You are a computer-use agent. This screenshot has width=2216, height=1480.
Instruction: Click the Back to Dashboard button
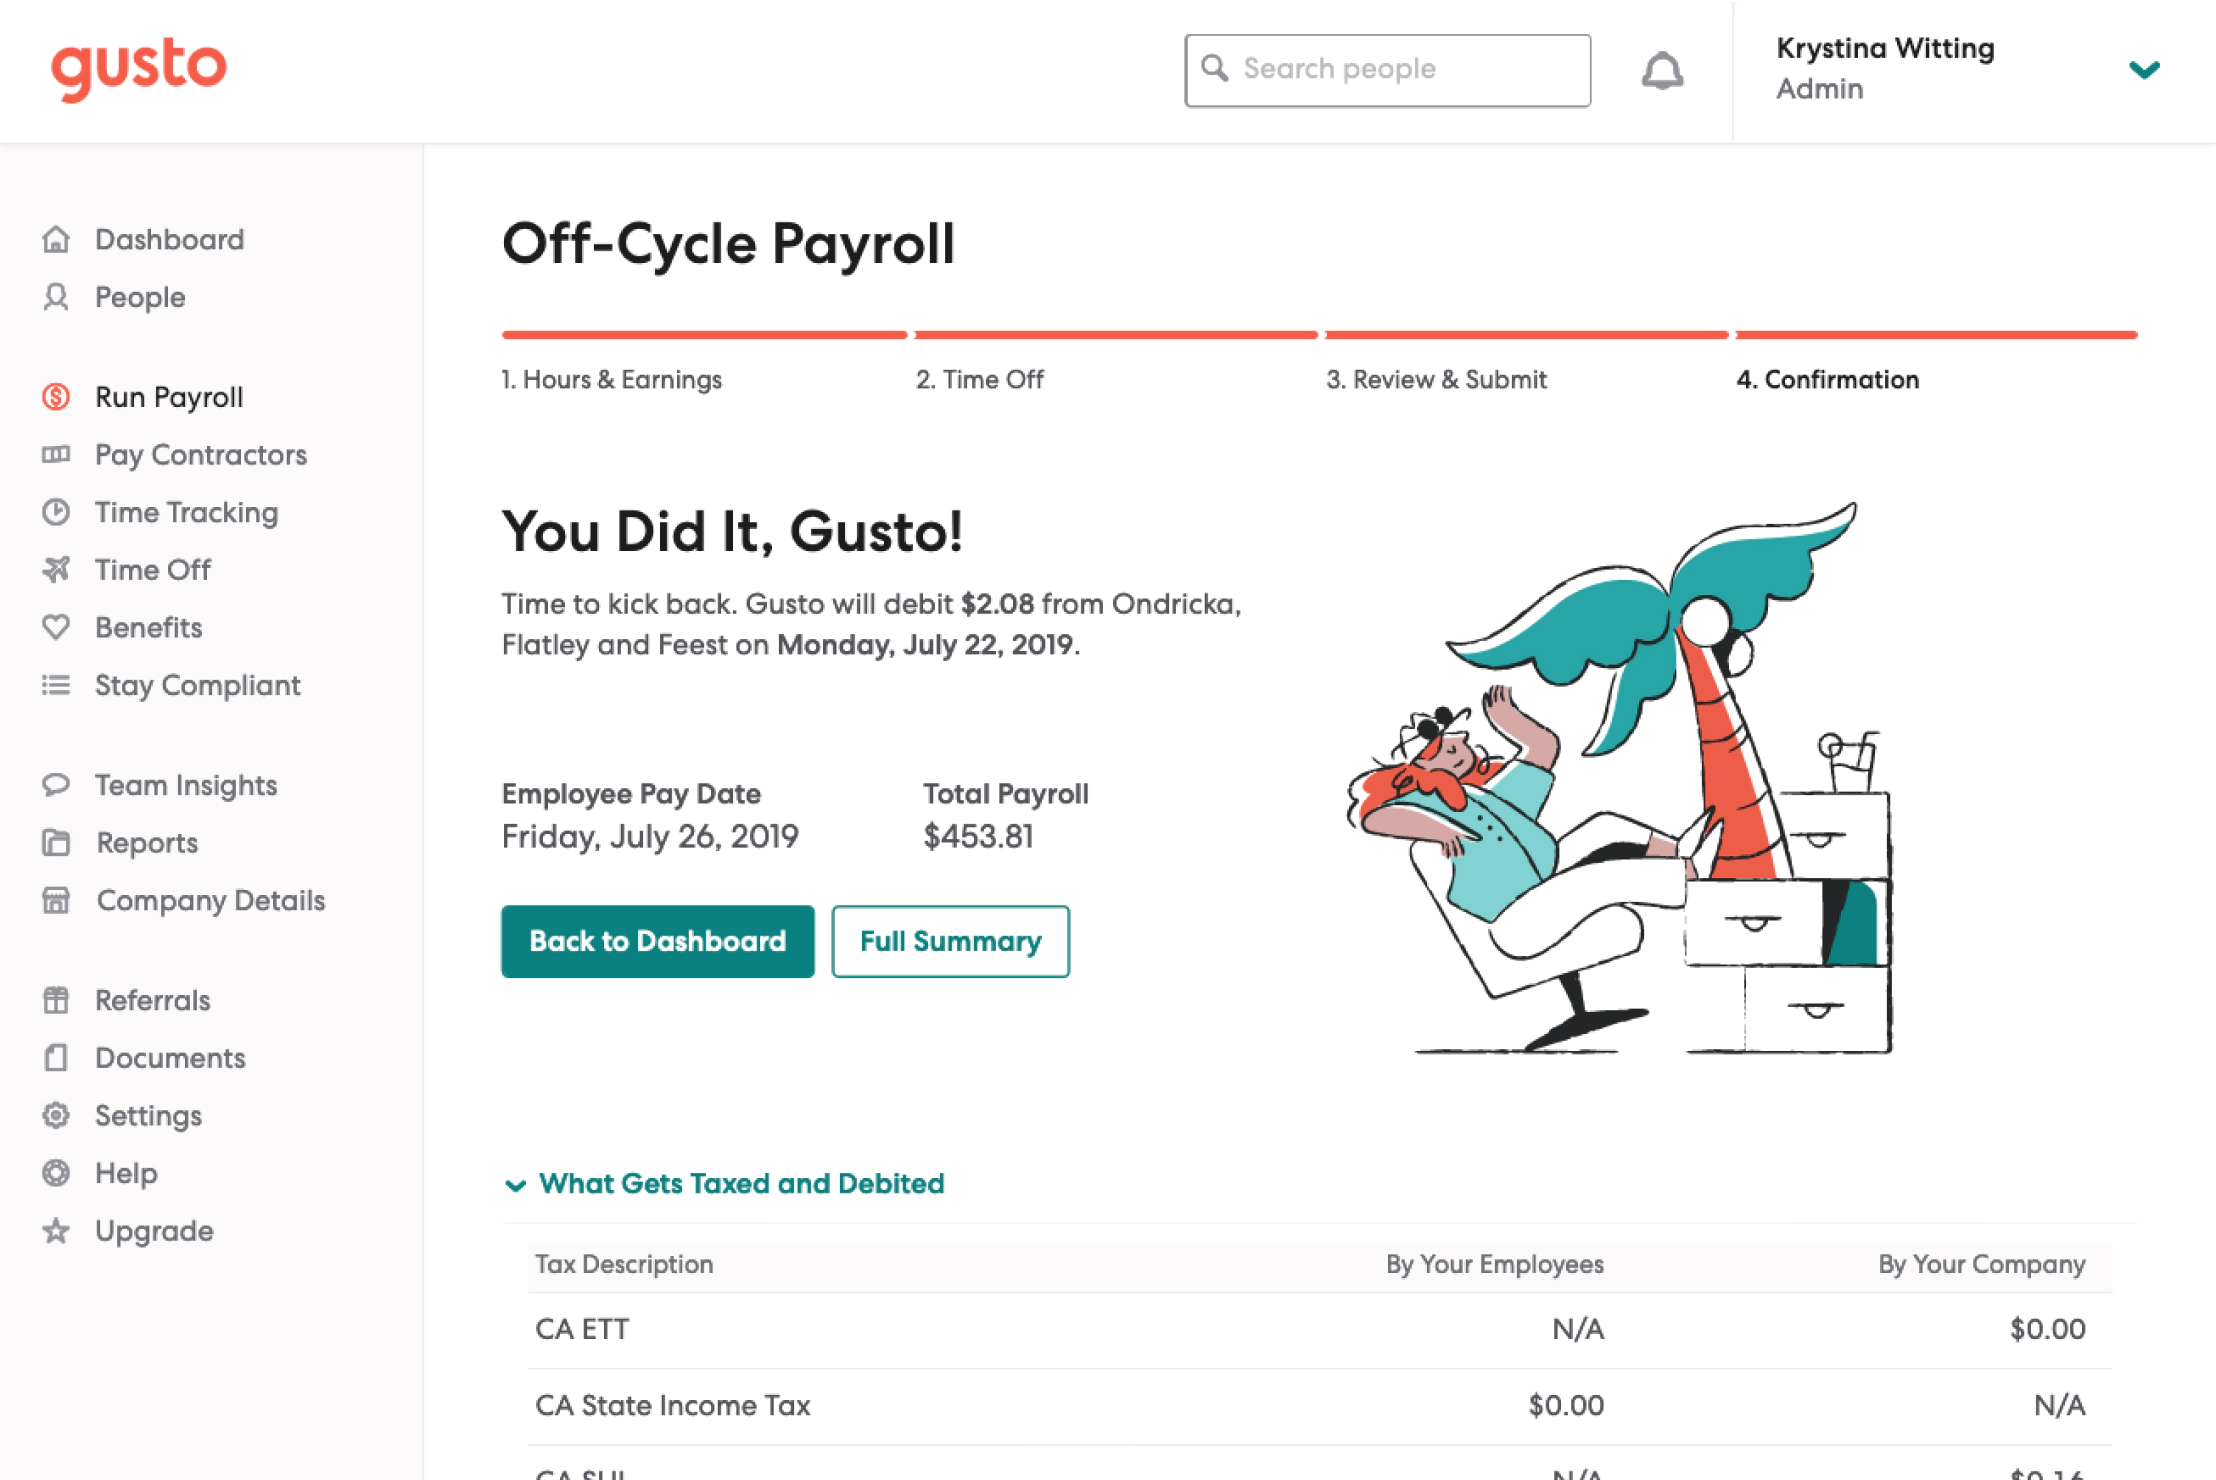pyautogui.click(x=657, y=941)
